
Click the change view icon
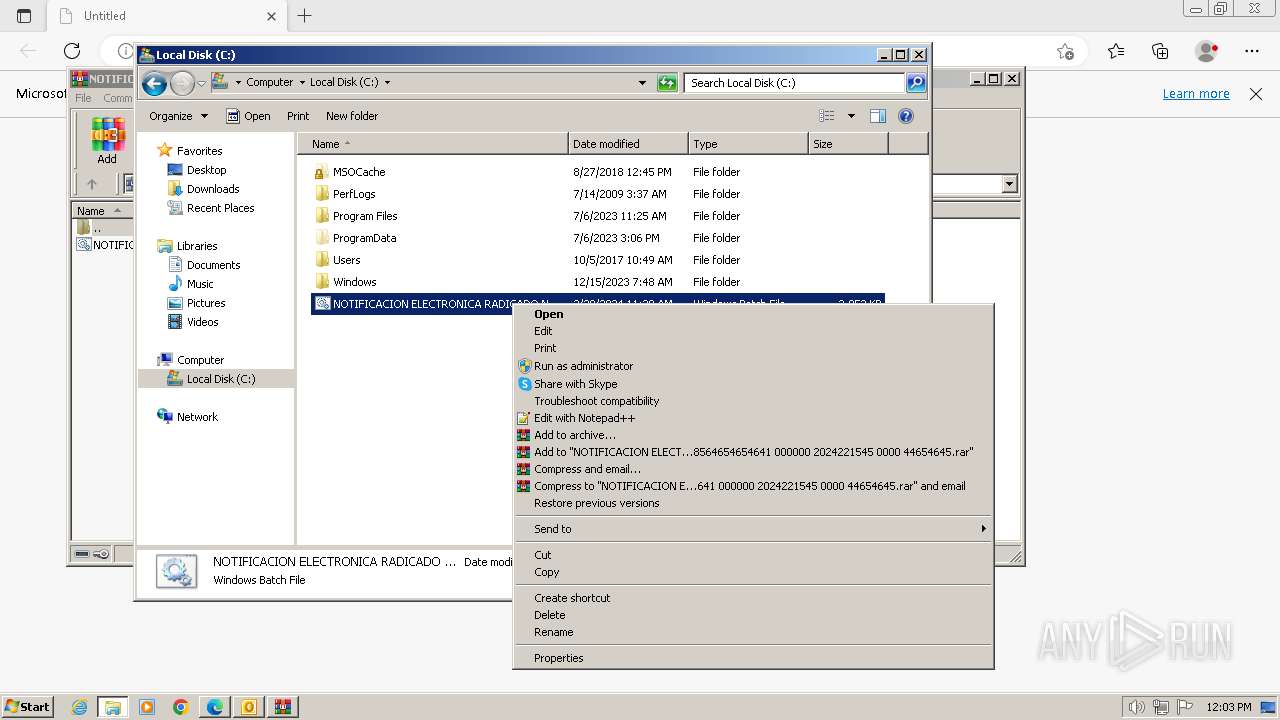(x=827, y=116)
